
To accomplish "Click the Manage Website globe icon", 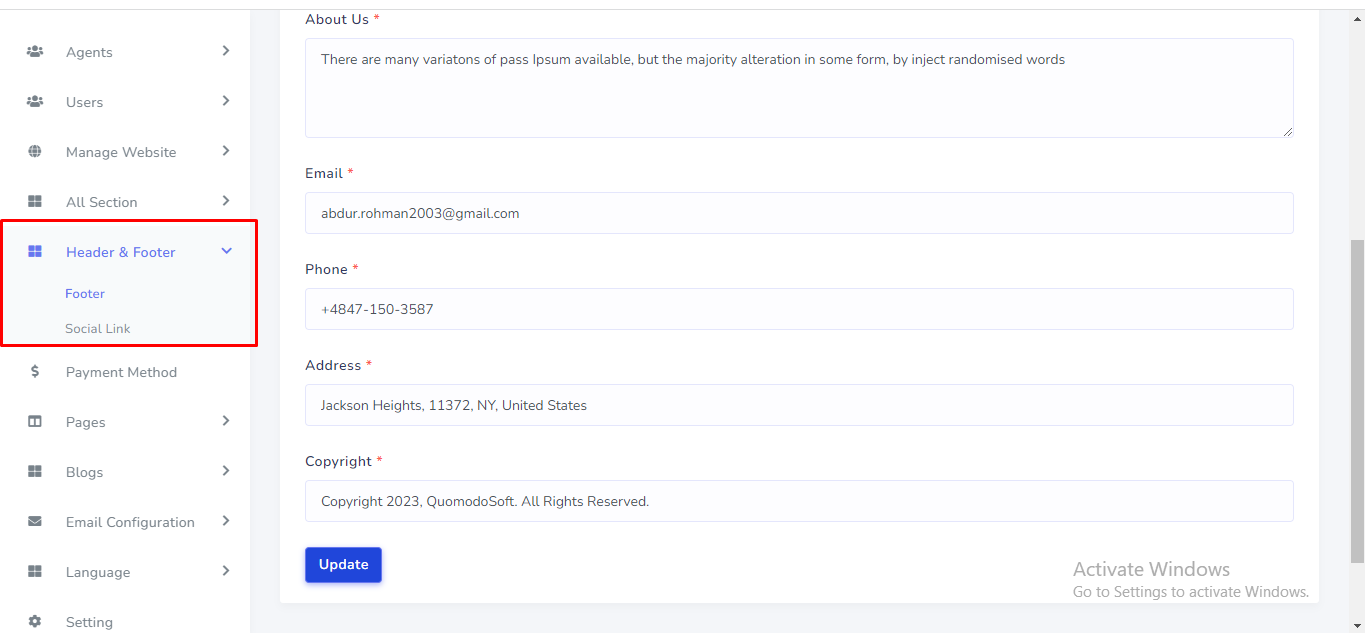I will (35, 151).
